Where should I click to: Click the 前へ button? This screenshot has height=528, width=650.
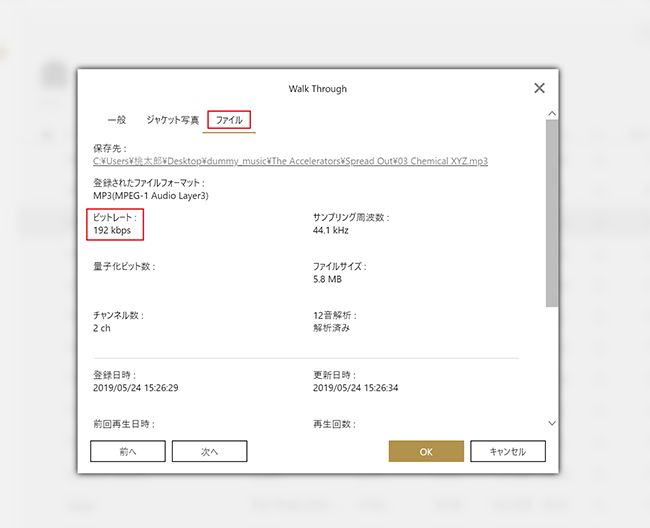[128, 451]
